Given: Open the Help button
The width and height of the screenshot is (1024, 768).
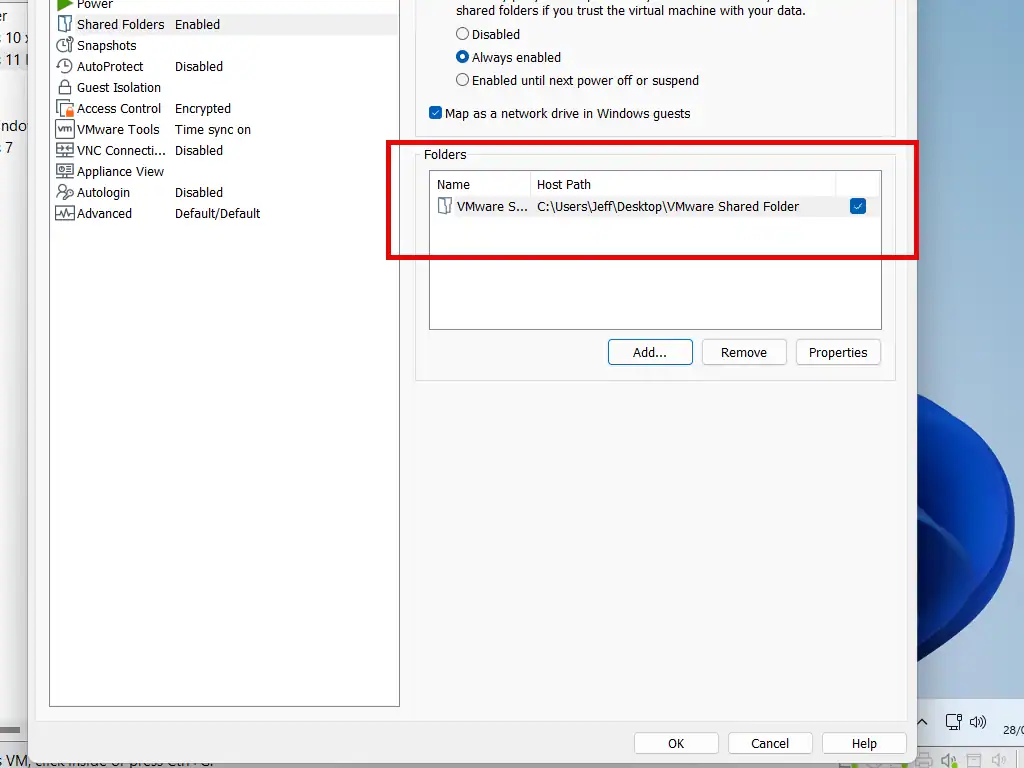Looking at the screenshot, I should (x=864, y=743).
